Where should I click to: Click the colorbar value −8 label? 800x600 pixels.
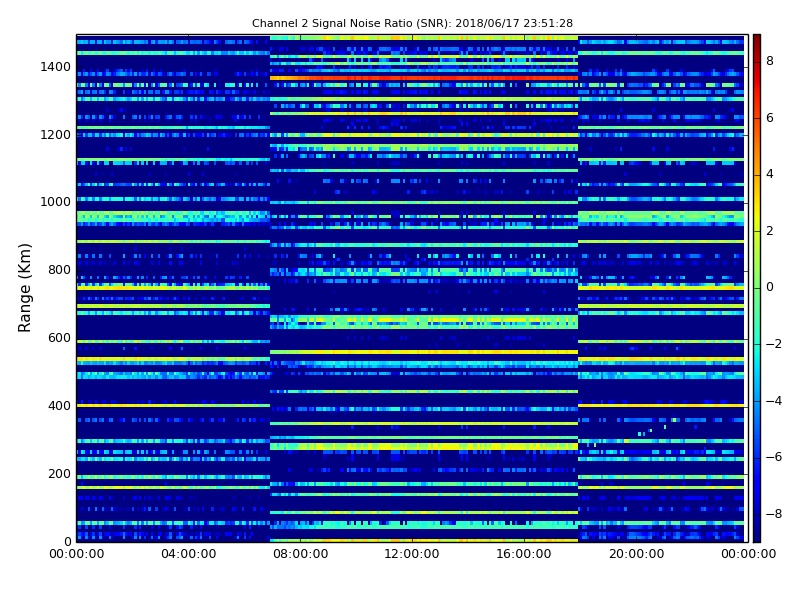pyautogui.click(x=774, y=514)
